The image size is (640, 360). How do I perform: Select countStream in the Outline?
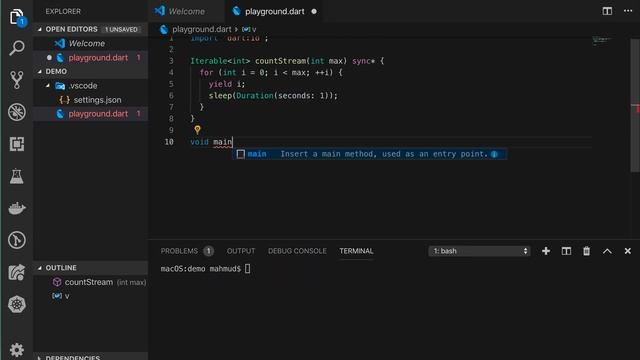pos(91,282)
